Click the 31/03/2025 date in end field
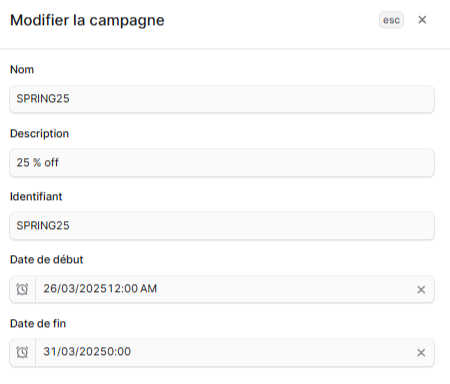 75,352
